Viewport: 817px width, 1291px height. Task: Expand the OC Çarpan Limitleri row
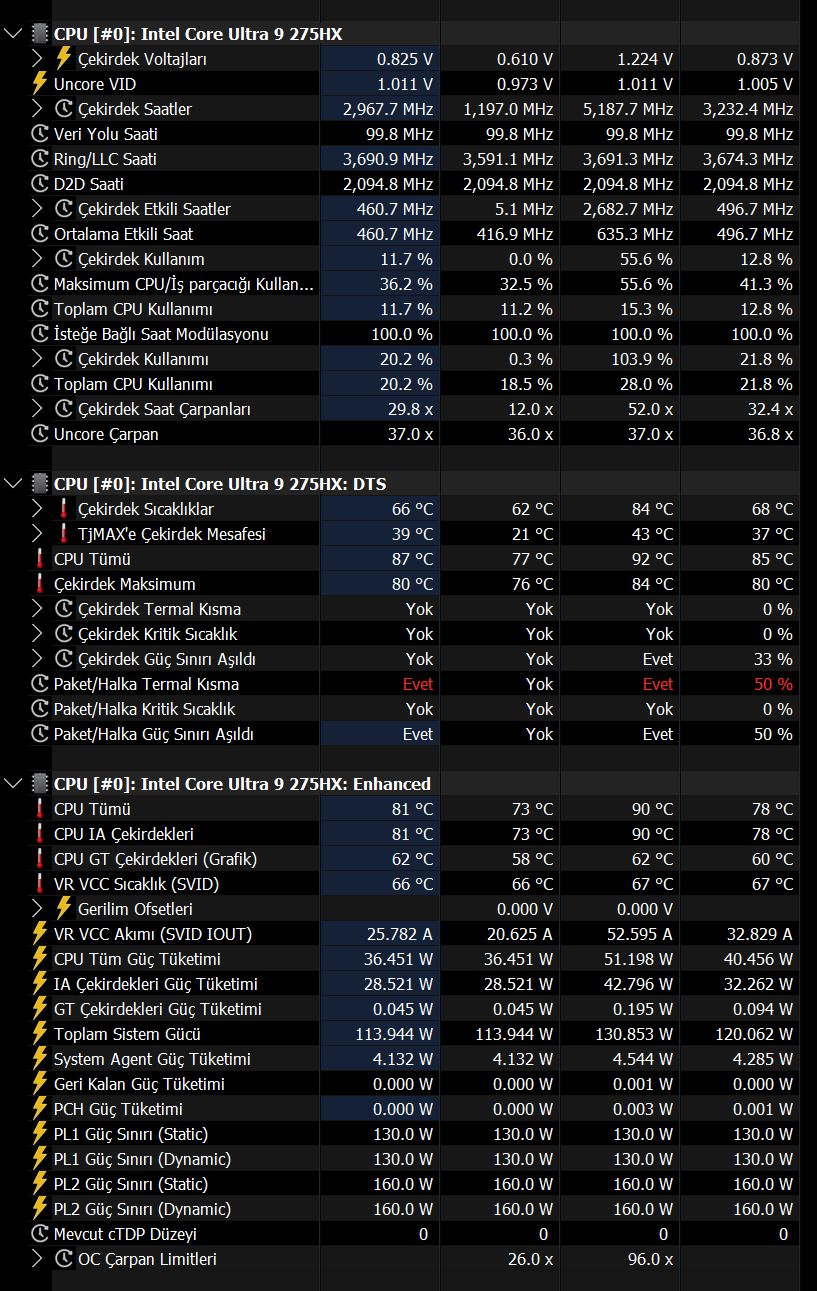[x=38, y=1259]
